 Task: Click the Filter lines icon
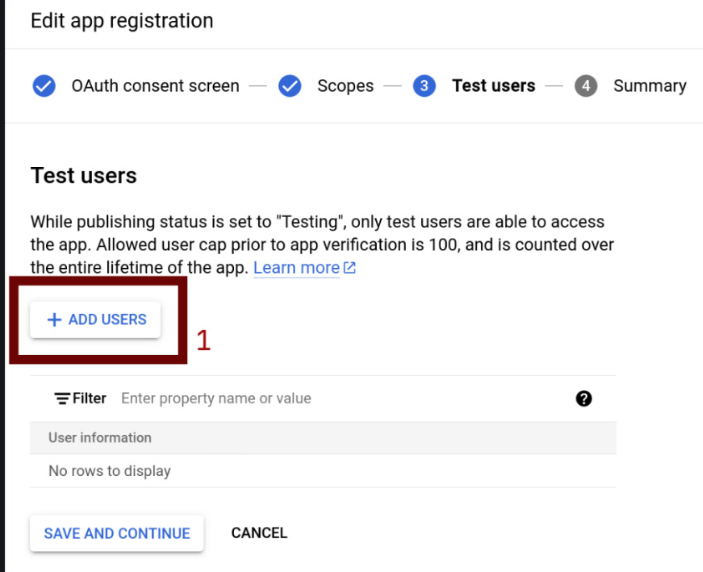pos(62,398)
